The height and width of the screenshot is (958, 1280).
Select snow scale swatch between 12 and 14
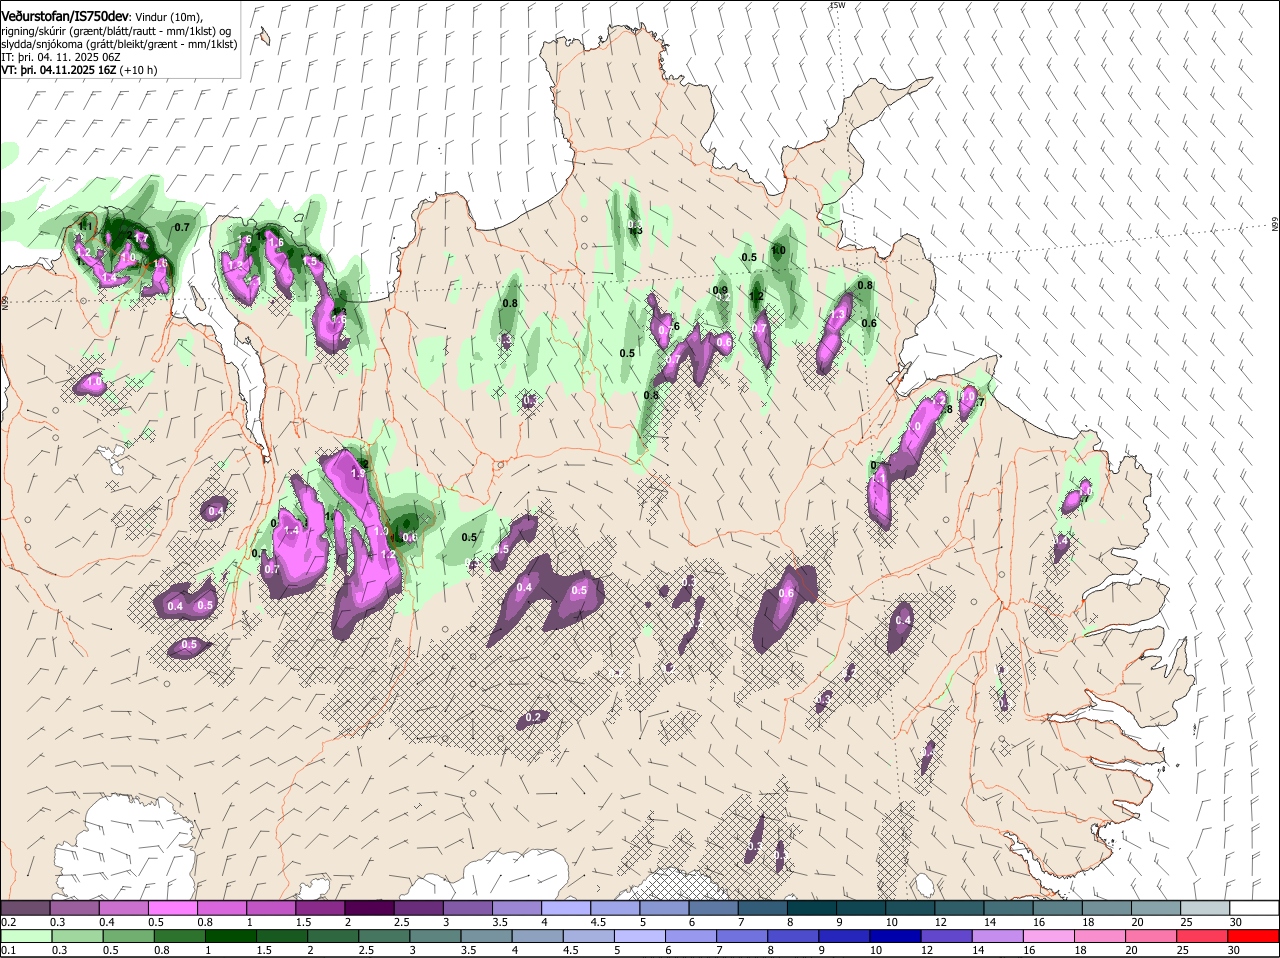click(960, 908)
